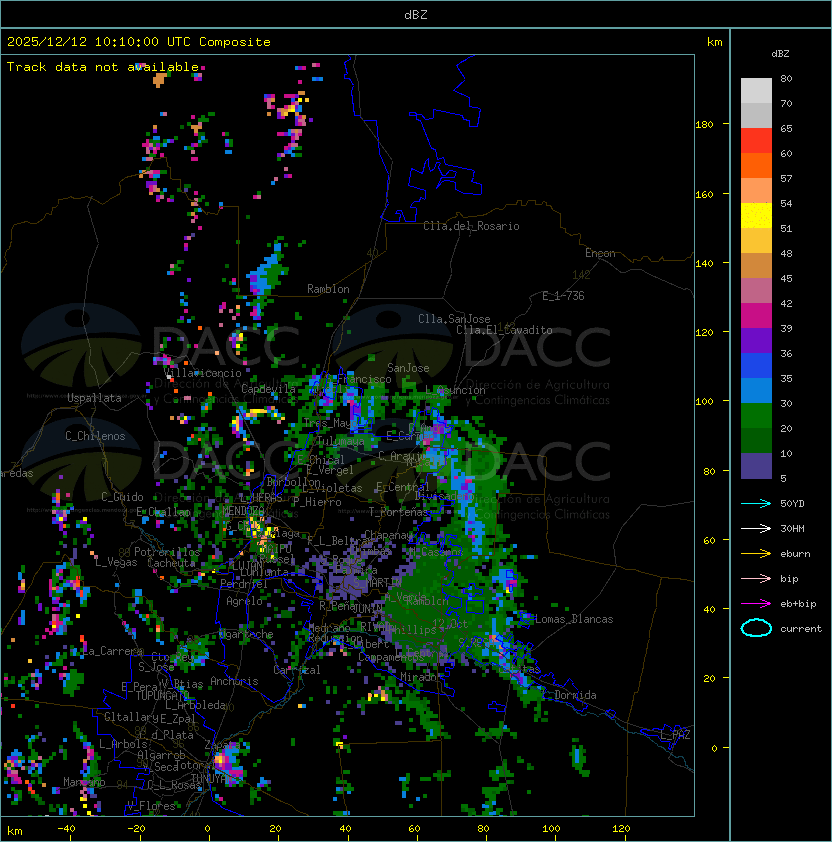
Task: Click the 'Anchoris' place label
Action: tap(234, 681)
